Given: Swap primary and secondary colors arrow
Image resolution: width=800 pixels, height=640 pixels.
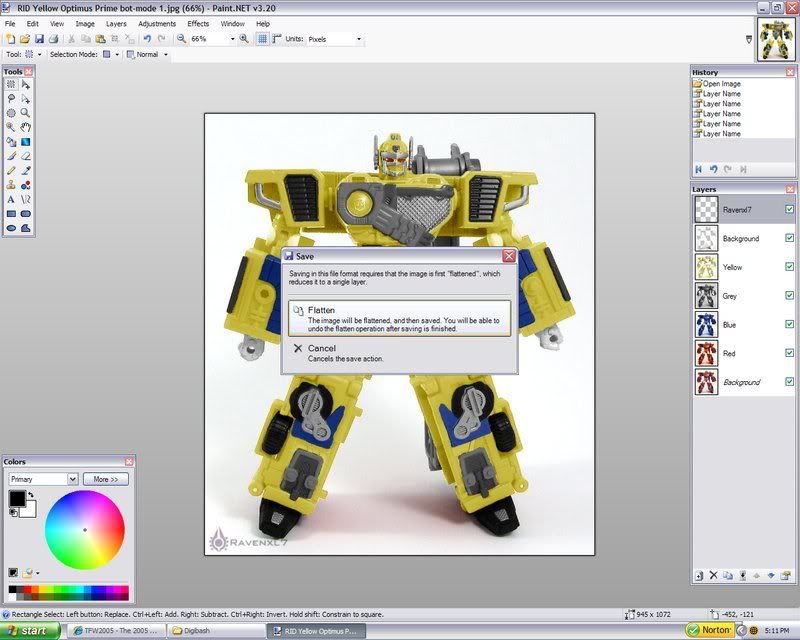Looking at the screenshot, I should click(31, 494).
